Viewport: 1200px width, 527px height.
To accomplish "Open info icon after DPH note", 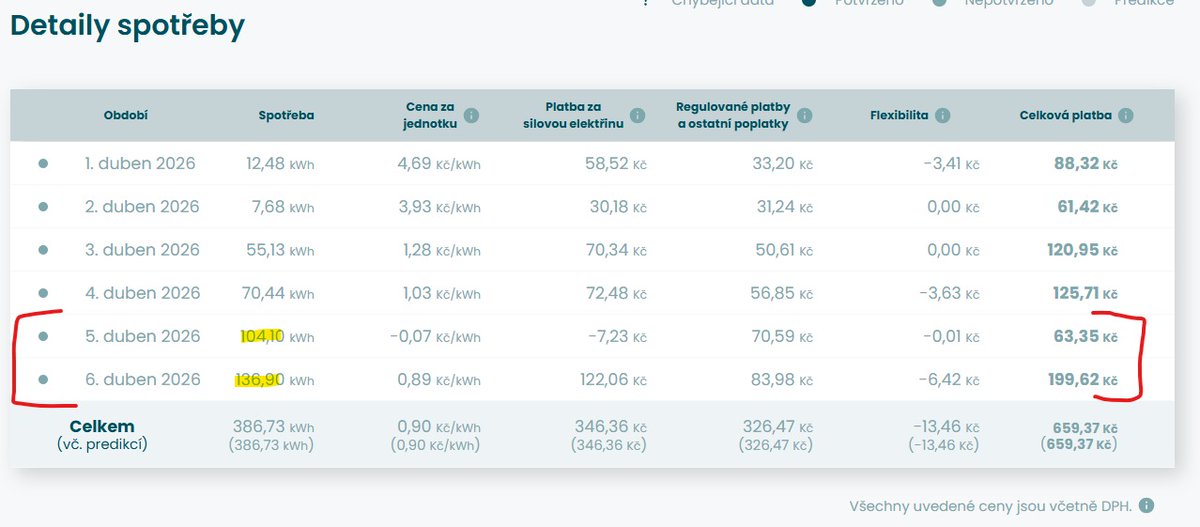I will 1146,506.
